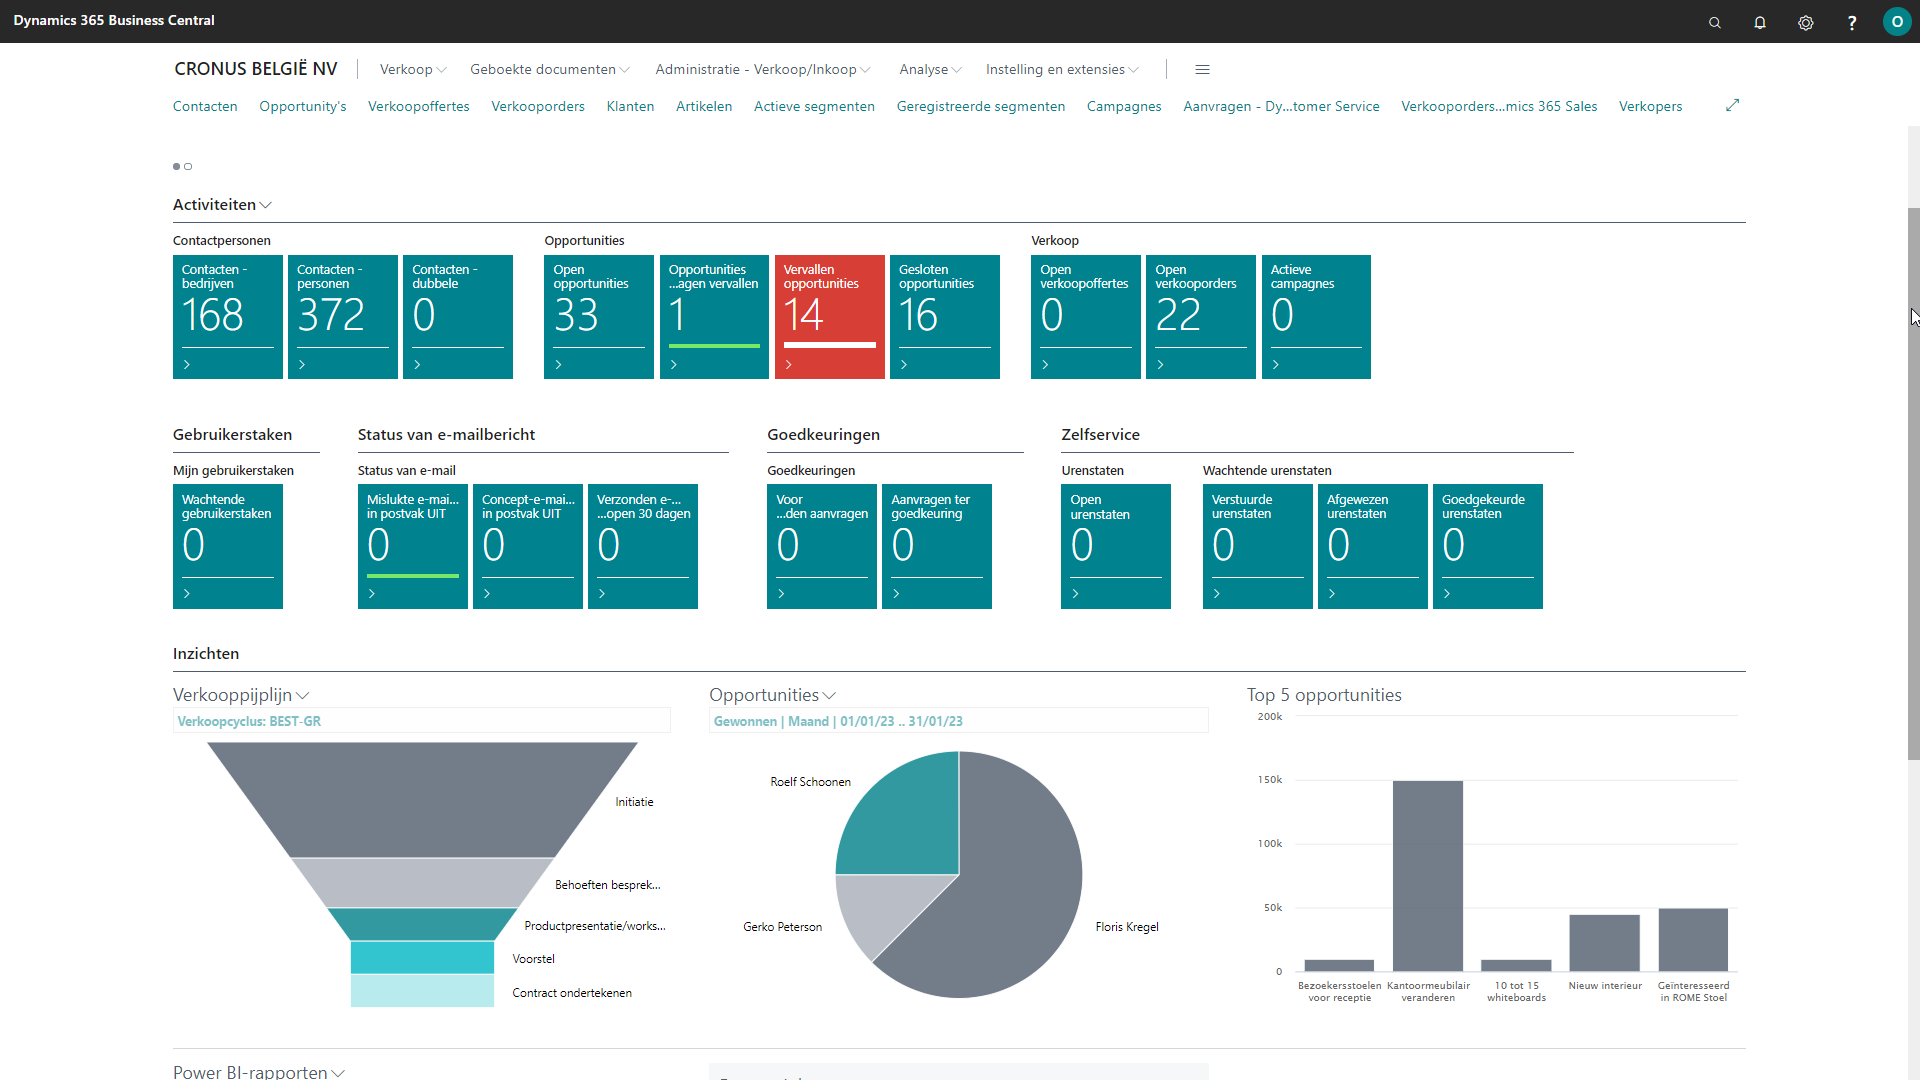Toggle the second carousel dot indicator
The image size is (1920, 1080).
pyautogui.click(x=187, y=166)
